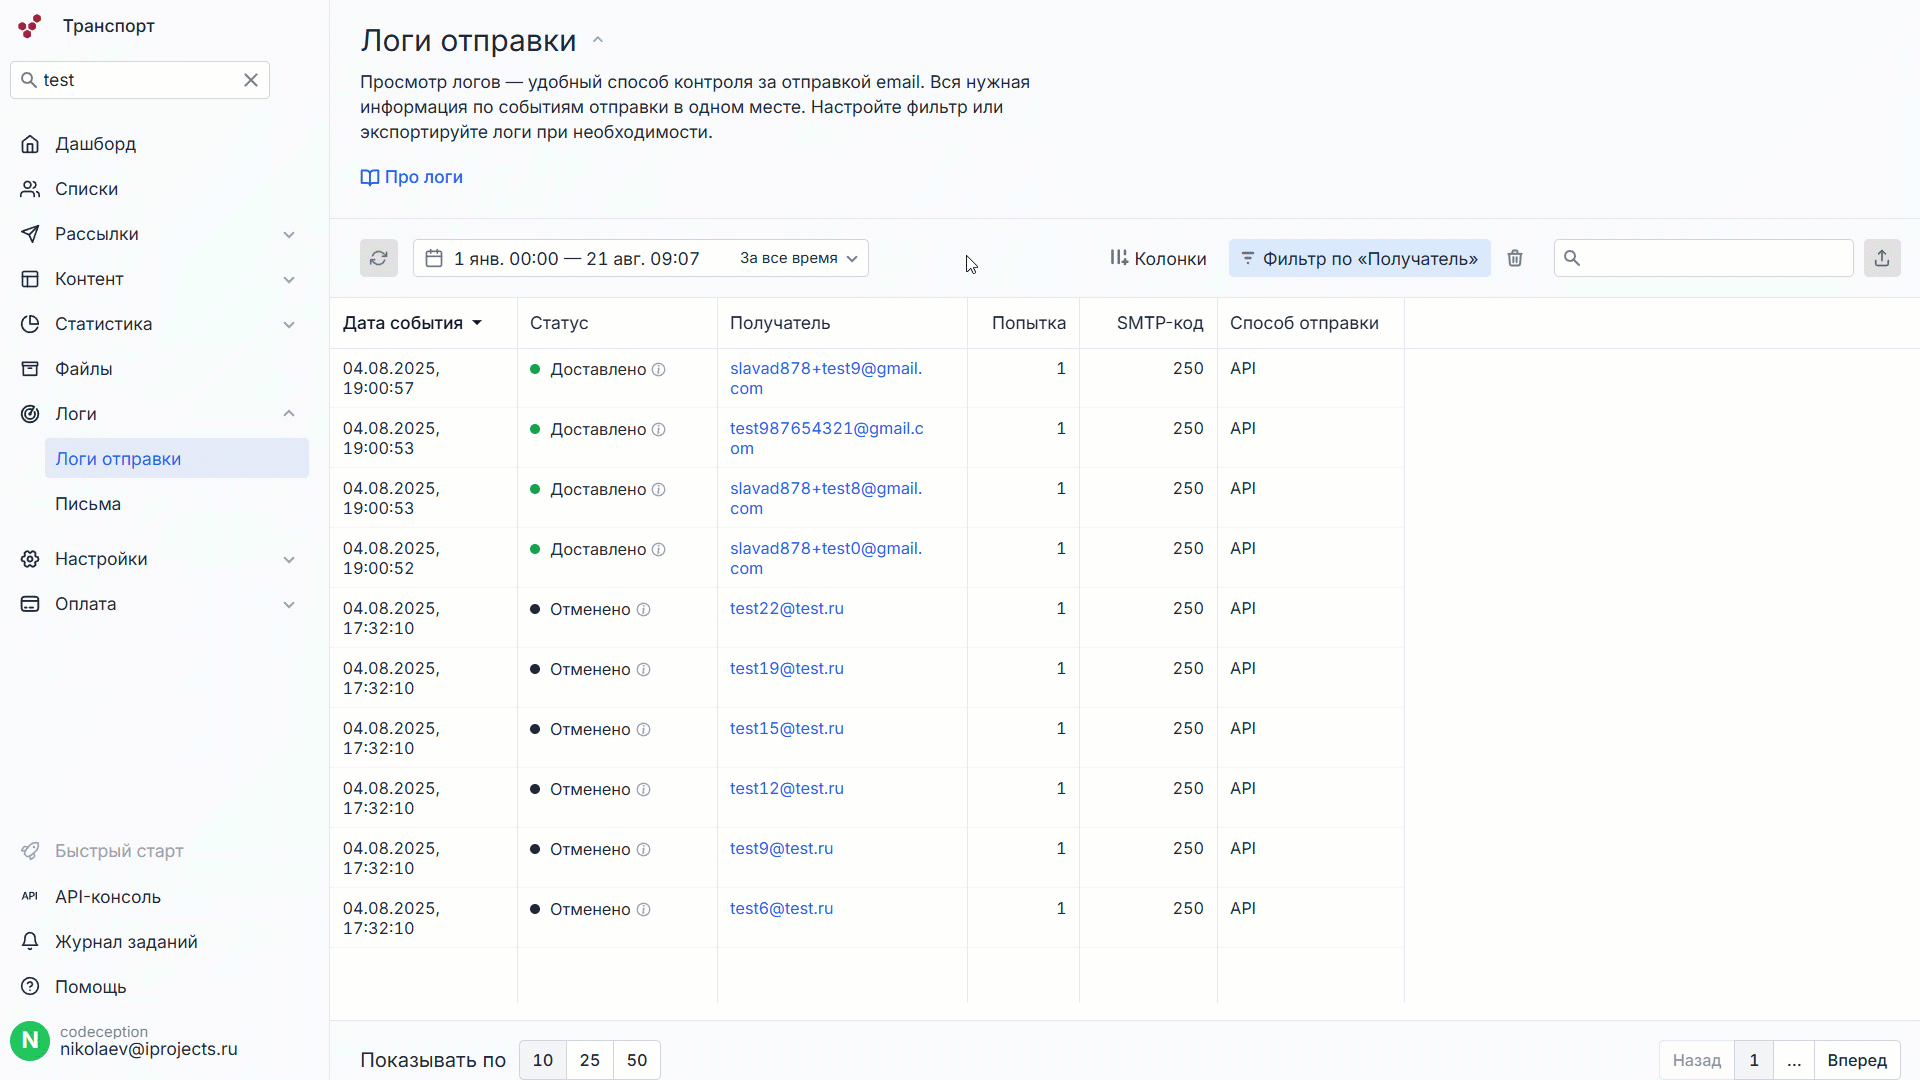Viewport: 1920px width, 1080px height.
Task: Collapse the Логи sidebar section
Action: (289, 414)
